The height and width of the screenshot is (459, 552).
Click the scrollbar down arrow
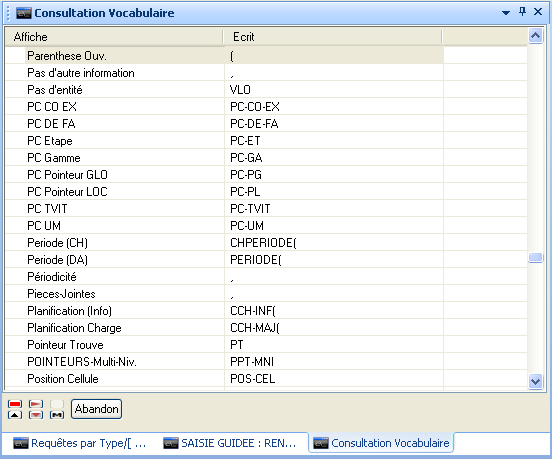(535, 381)
